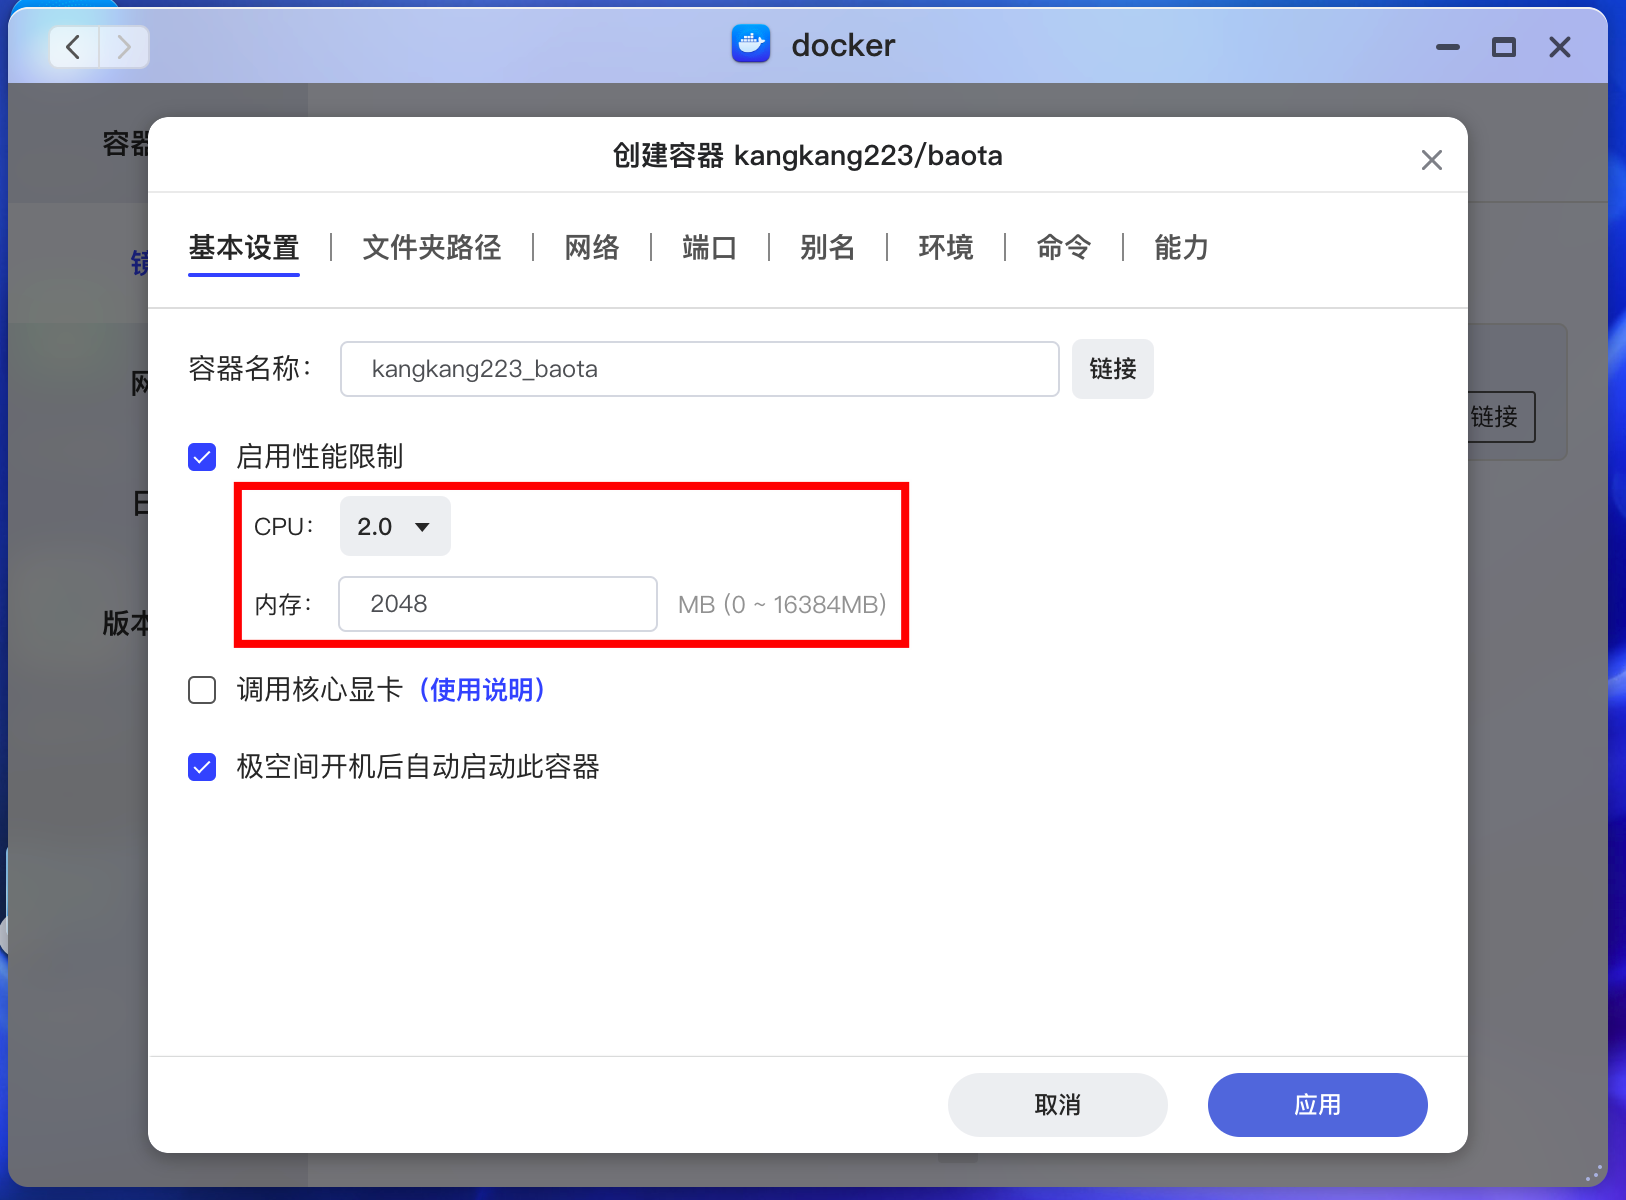1626x1200 pixels.
Task: Click the back navigation arrow
Action: (x=73, y=47)
